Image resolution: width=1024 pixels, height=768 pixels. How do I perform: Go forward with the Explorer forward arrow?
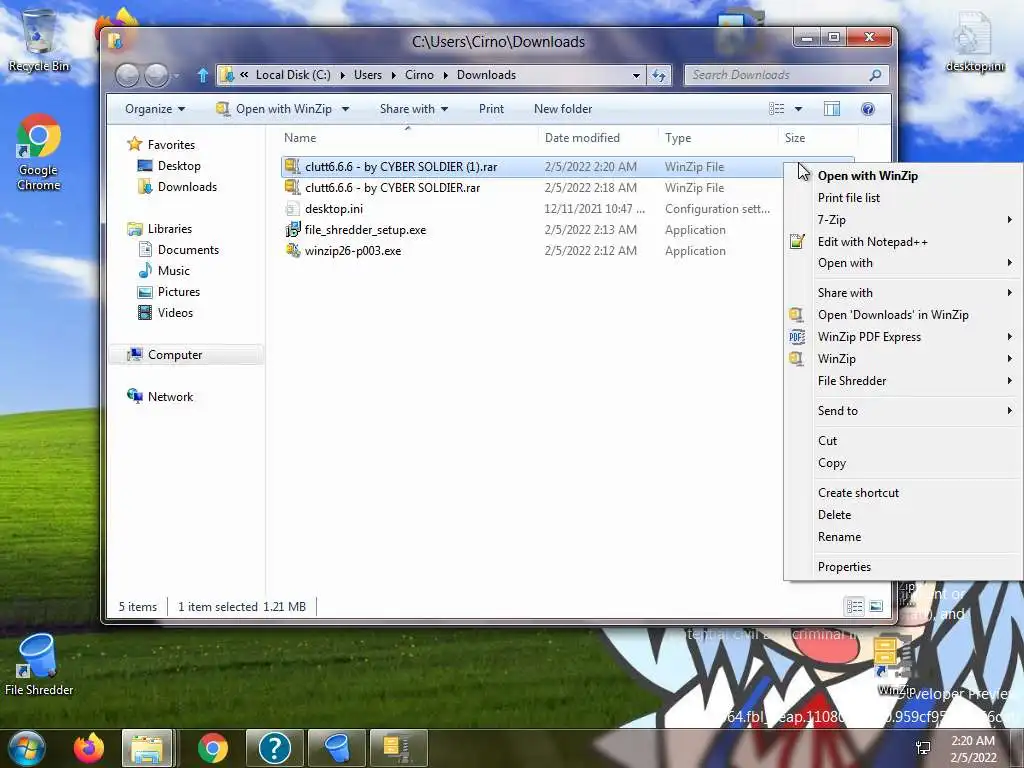pyautogui.click(x=156, y=76)
